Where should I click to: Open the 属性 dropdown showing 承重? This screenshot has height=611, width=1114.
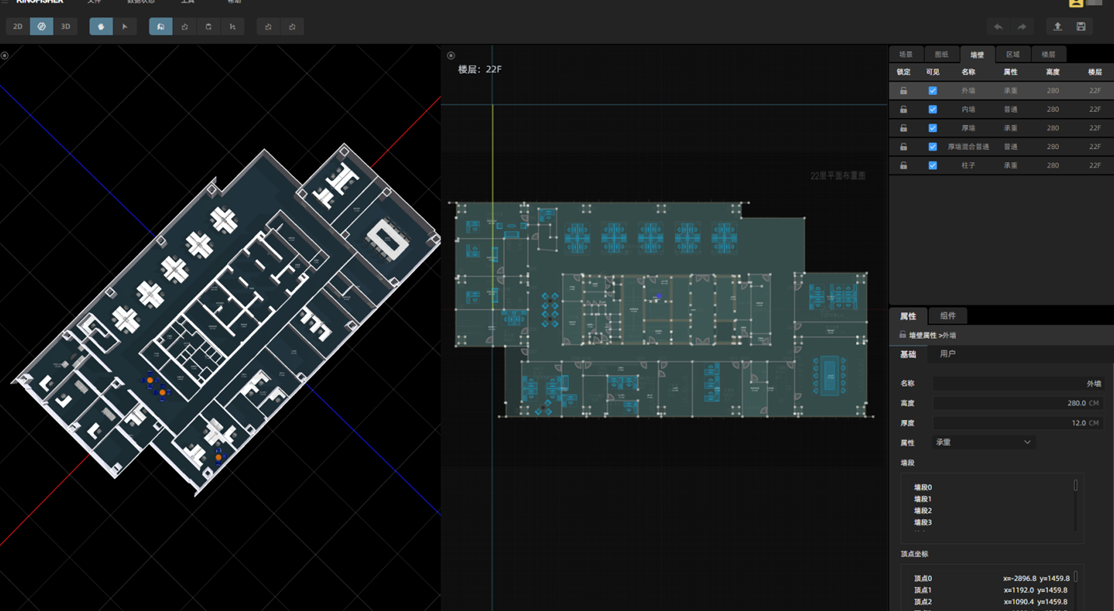pyautogui.click(x=983, y=442)
